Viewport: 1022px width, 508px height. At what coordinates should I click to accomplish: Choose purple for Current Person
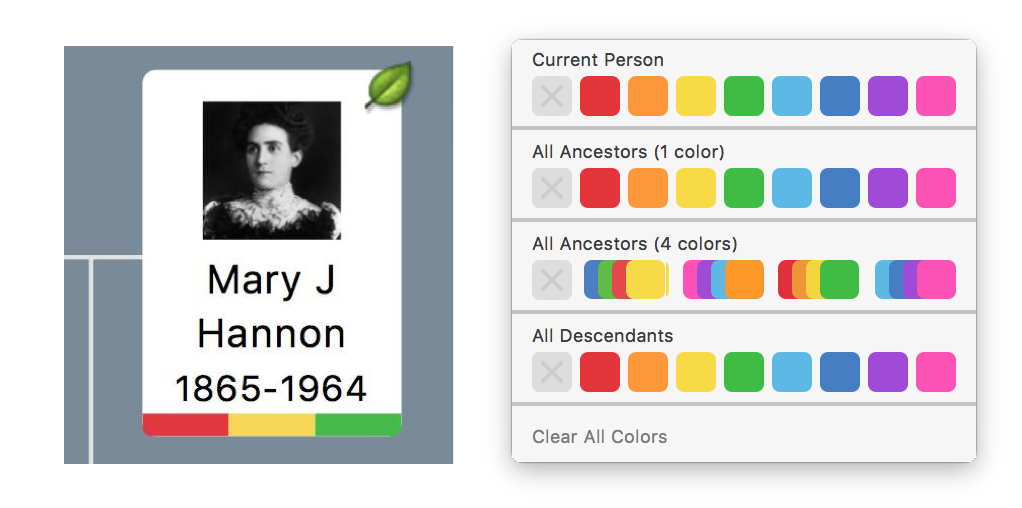pyautogui.click(x=888, y=96)
